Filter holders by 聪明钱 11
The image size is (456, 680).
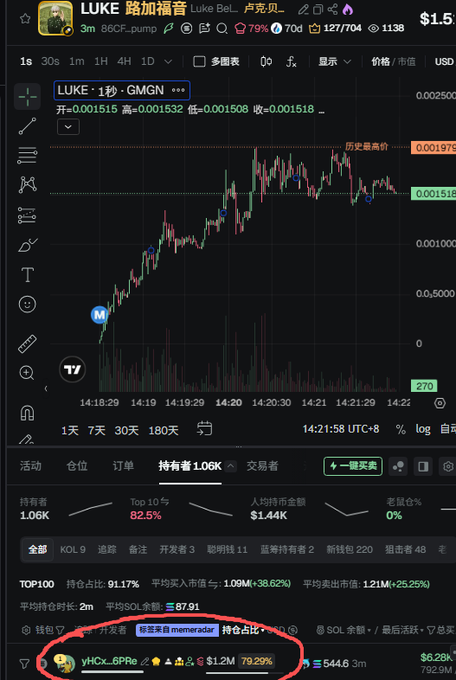tap(227, 550)
